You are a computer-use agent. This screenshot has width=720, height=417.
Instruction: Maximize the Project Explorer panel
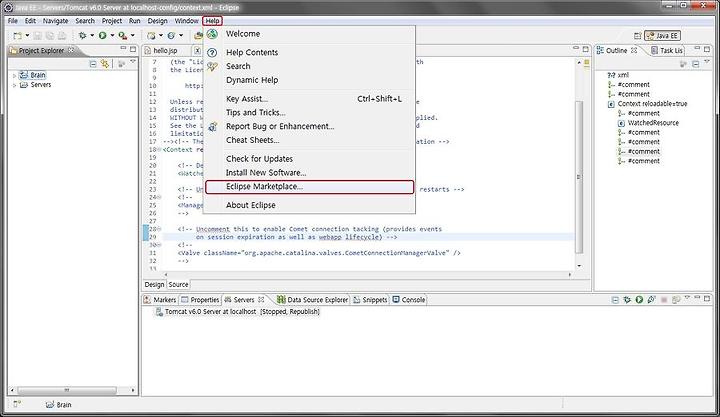pyautogui.click(x=133, y=49)
